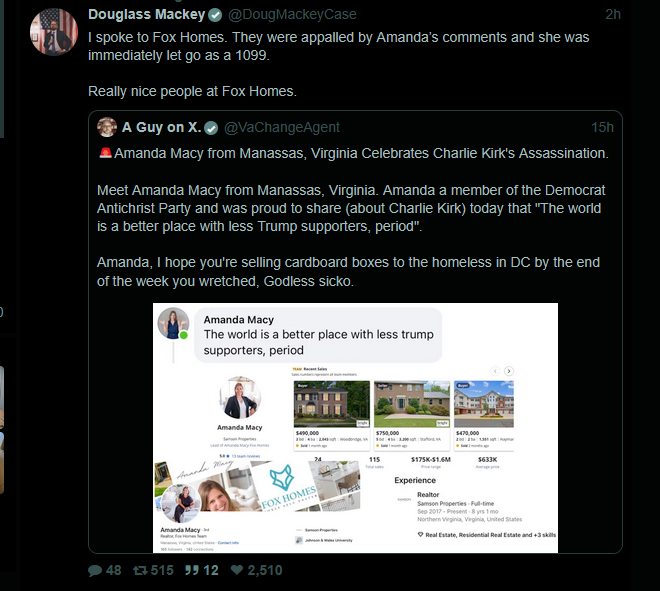Open the @VaChangeAgent handle
This screenshot has height=591, width=660.
(x=282, y=128)
